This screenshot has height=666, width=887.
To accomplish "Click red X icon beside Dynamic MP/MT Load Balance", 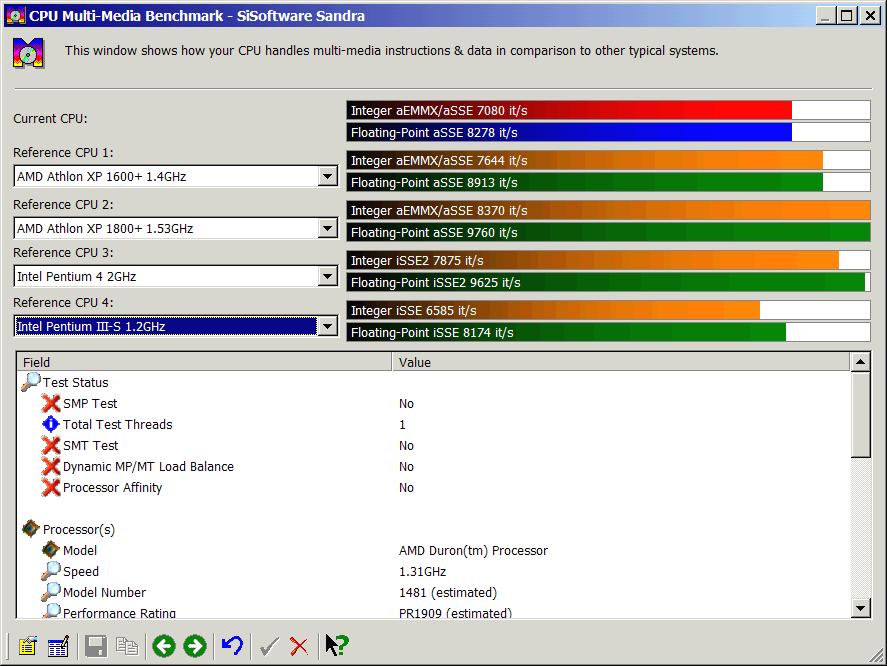I will tap(51, 466).
